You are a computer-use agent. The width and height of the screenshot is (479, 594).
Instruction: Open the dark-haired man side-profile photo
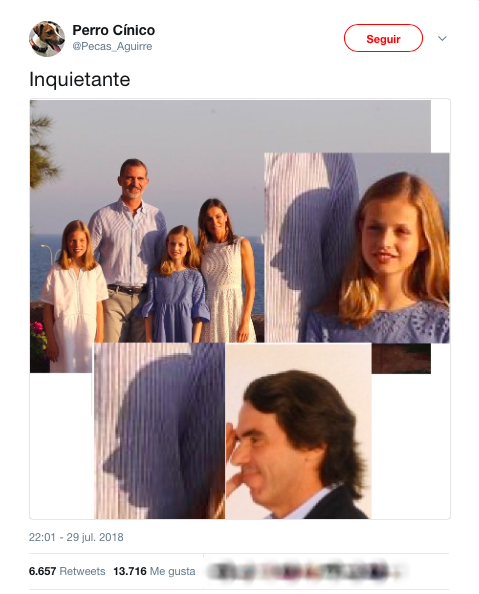(299, 431)
